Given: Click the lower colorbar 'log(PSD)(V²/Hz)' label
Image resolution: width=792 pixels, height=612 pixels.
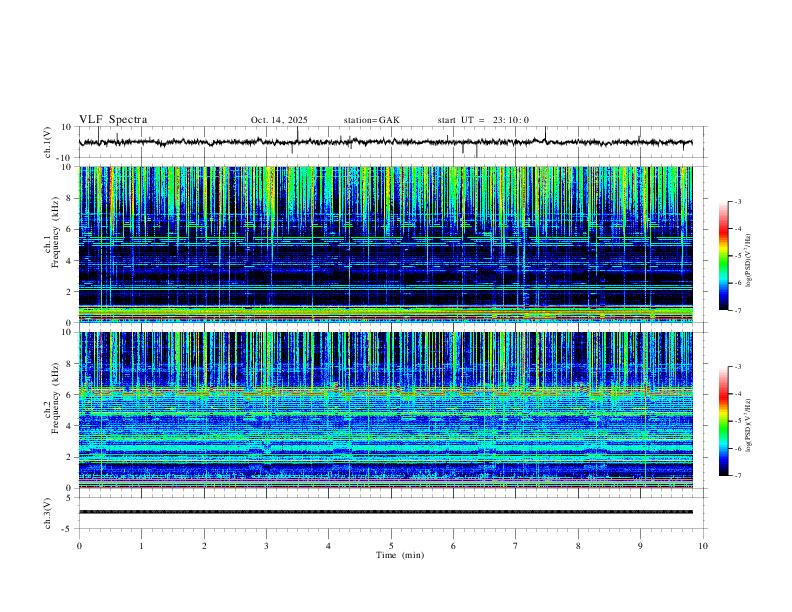Looking at the screenshot, I should [x=749, y=426].
